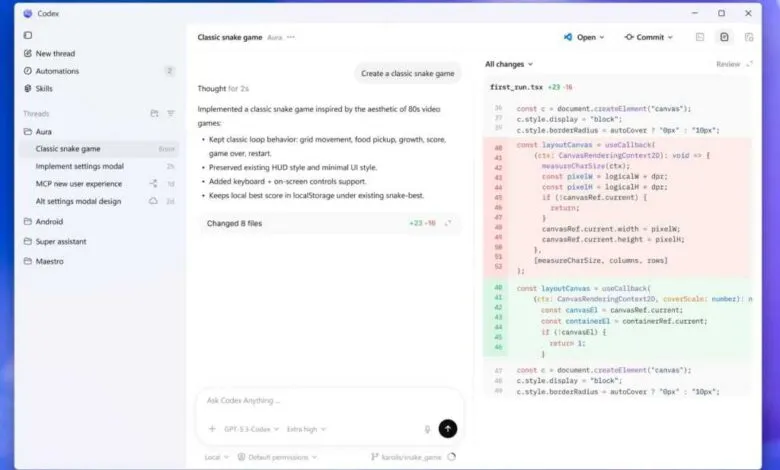
Task: Click the plus attachment icon
Action: [212, 429]
